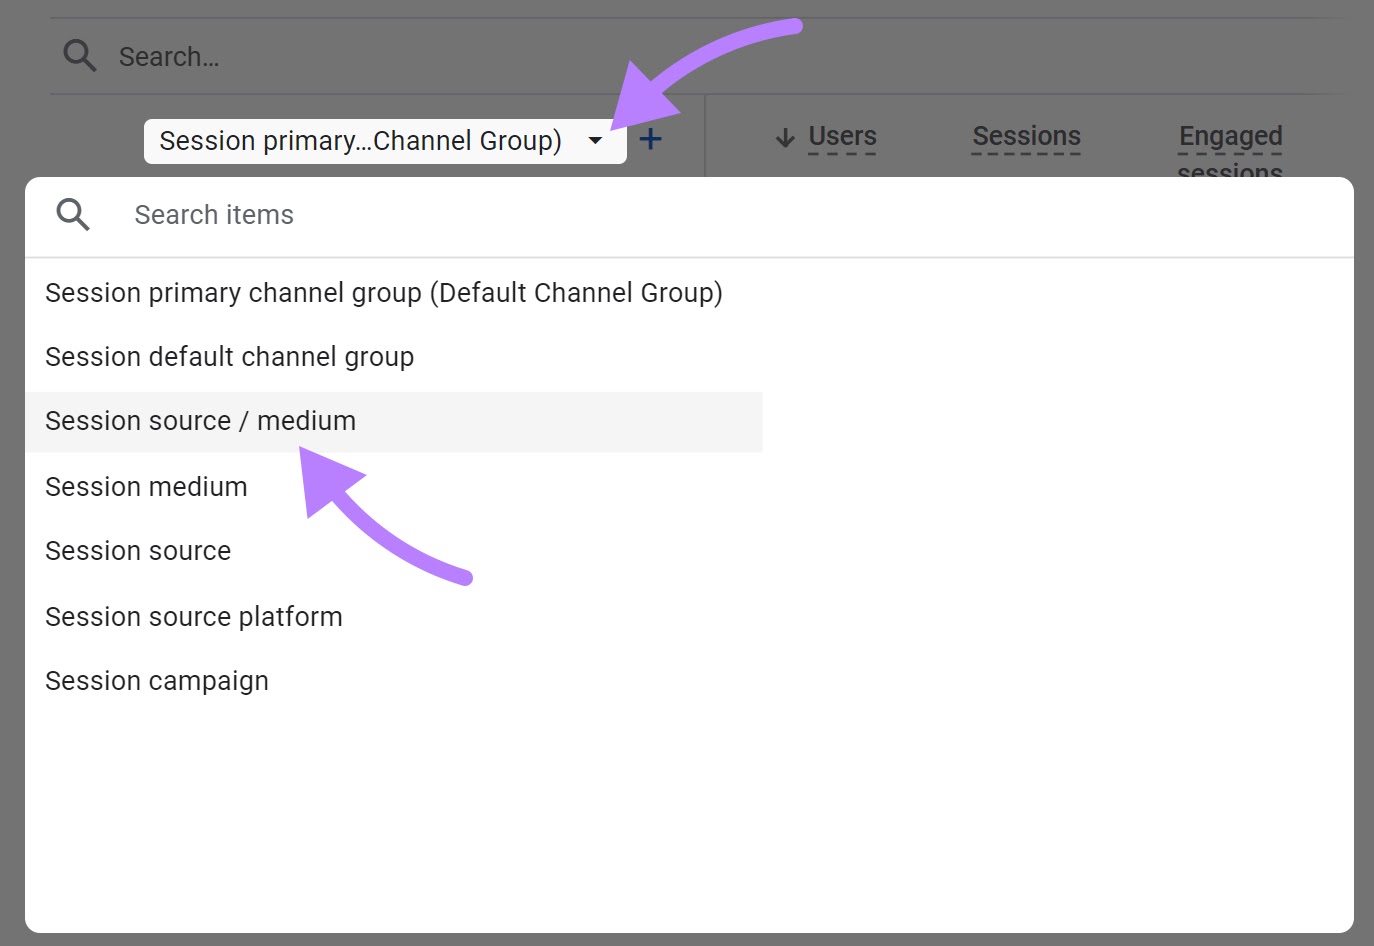Click the descending sort arrow next to Users

(786, 137)
